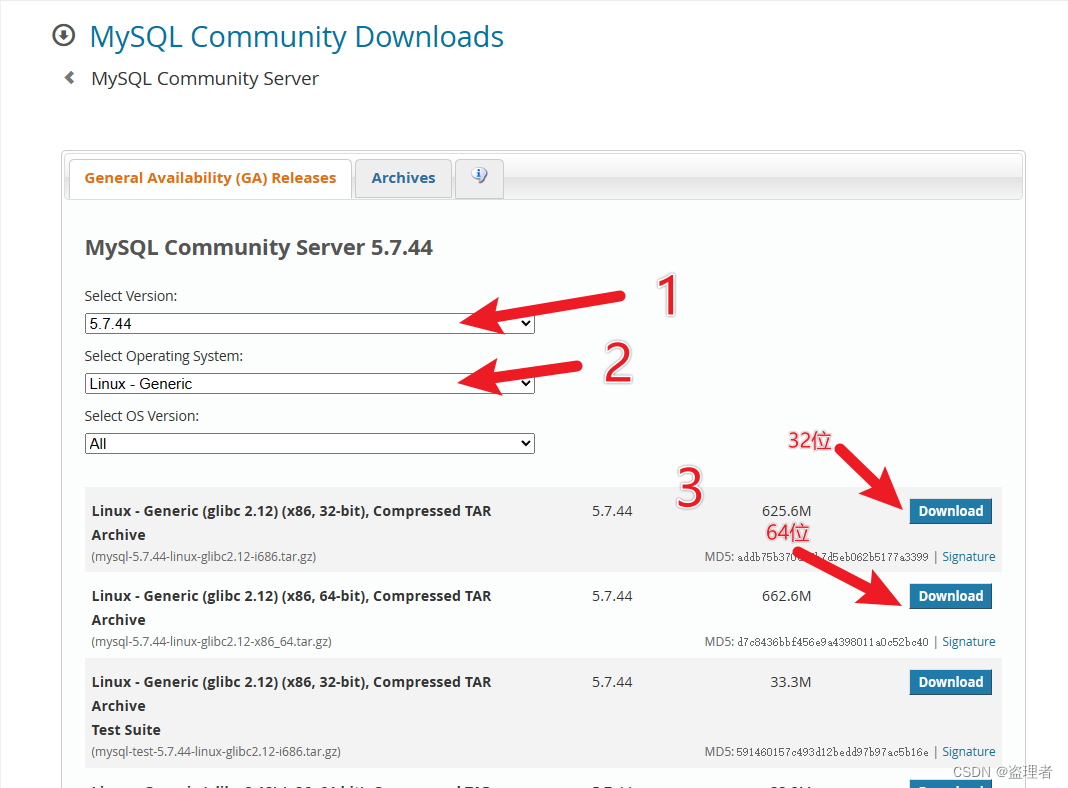Image resolution: width=1068 pixels, height=788 pixels.
Task: Download the 64-bit Compressed TAR Archive, 662.6M
Action: [x=950, y=596]
